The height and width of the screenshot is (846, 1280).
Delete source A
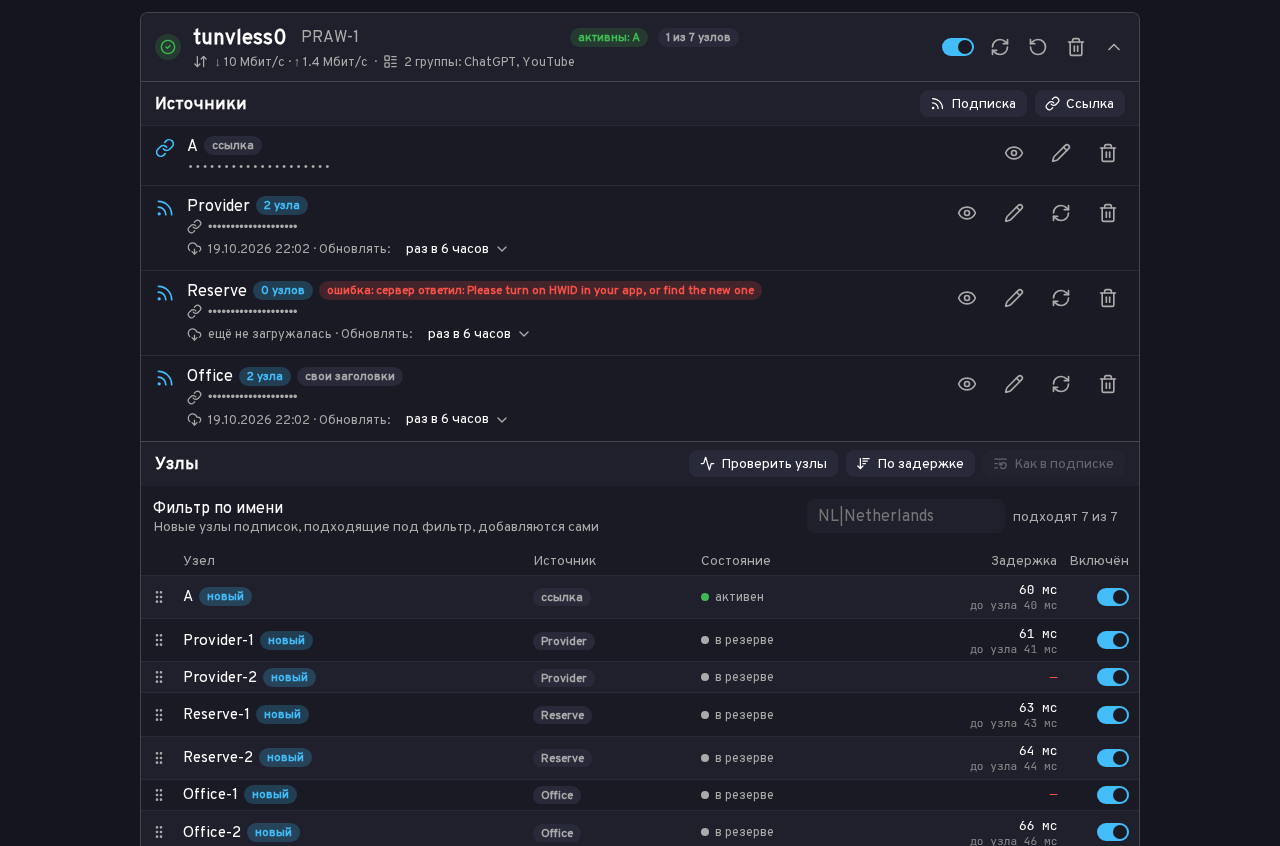(1108, 153)
